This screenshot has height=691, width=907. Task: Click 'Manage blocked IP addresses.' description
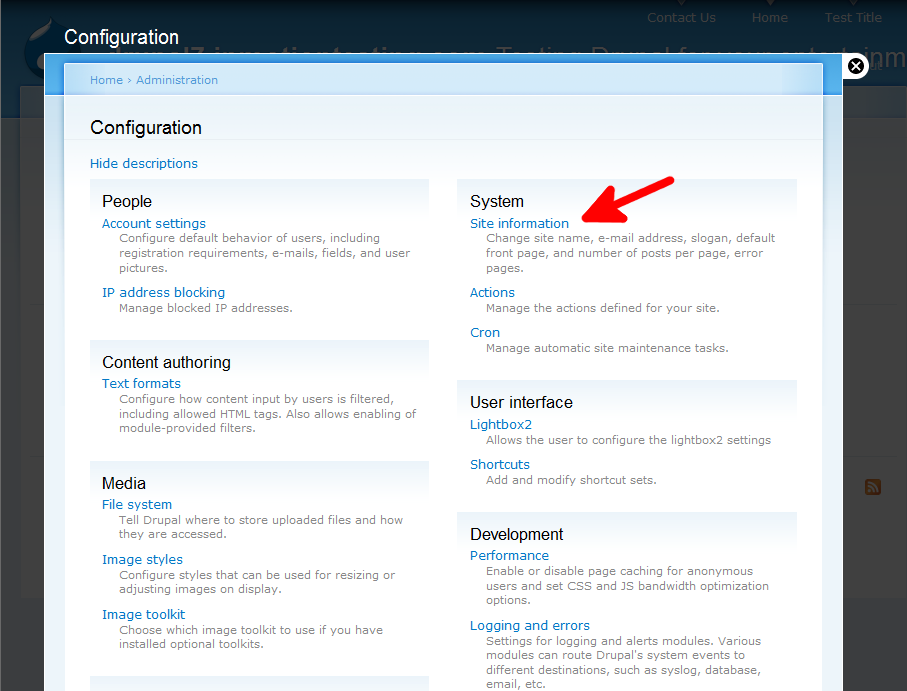[206, 308]
